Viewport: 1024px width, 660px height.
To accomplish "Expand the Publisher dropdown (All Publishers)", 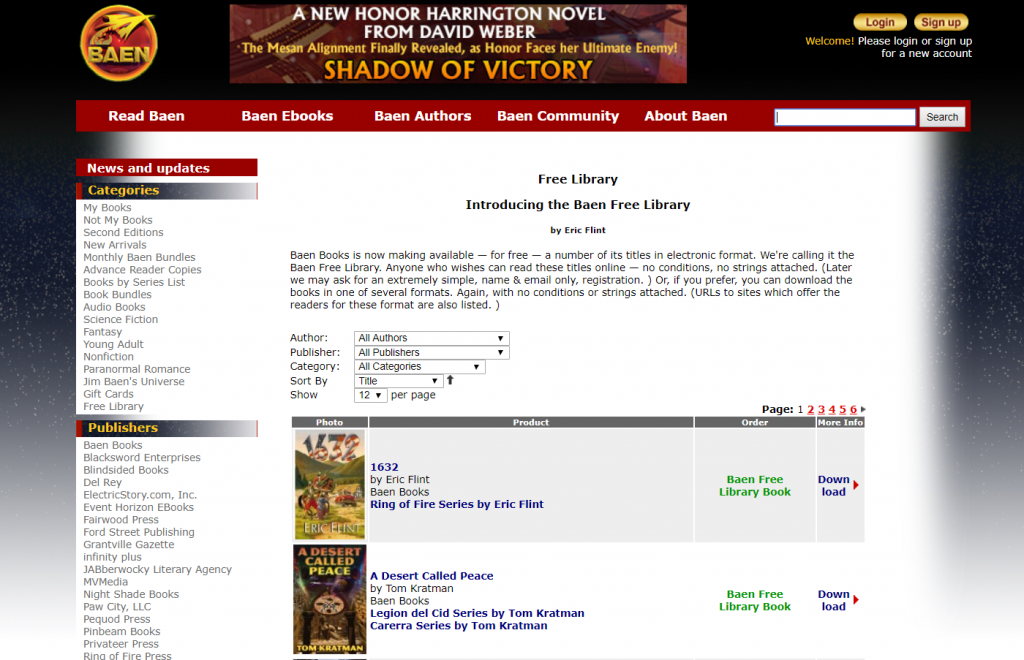I will (x=432, y=353).
